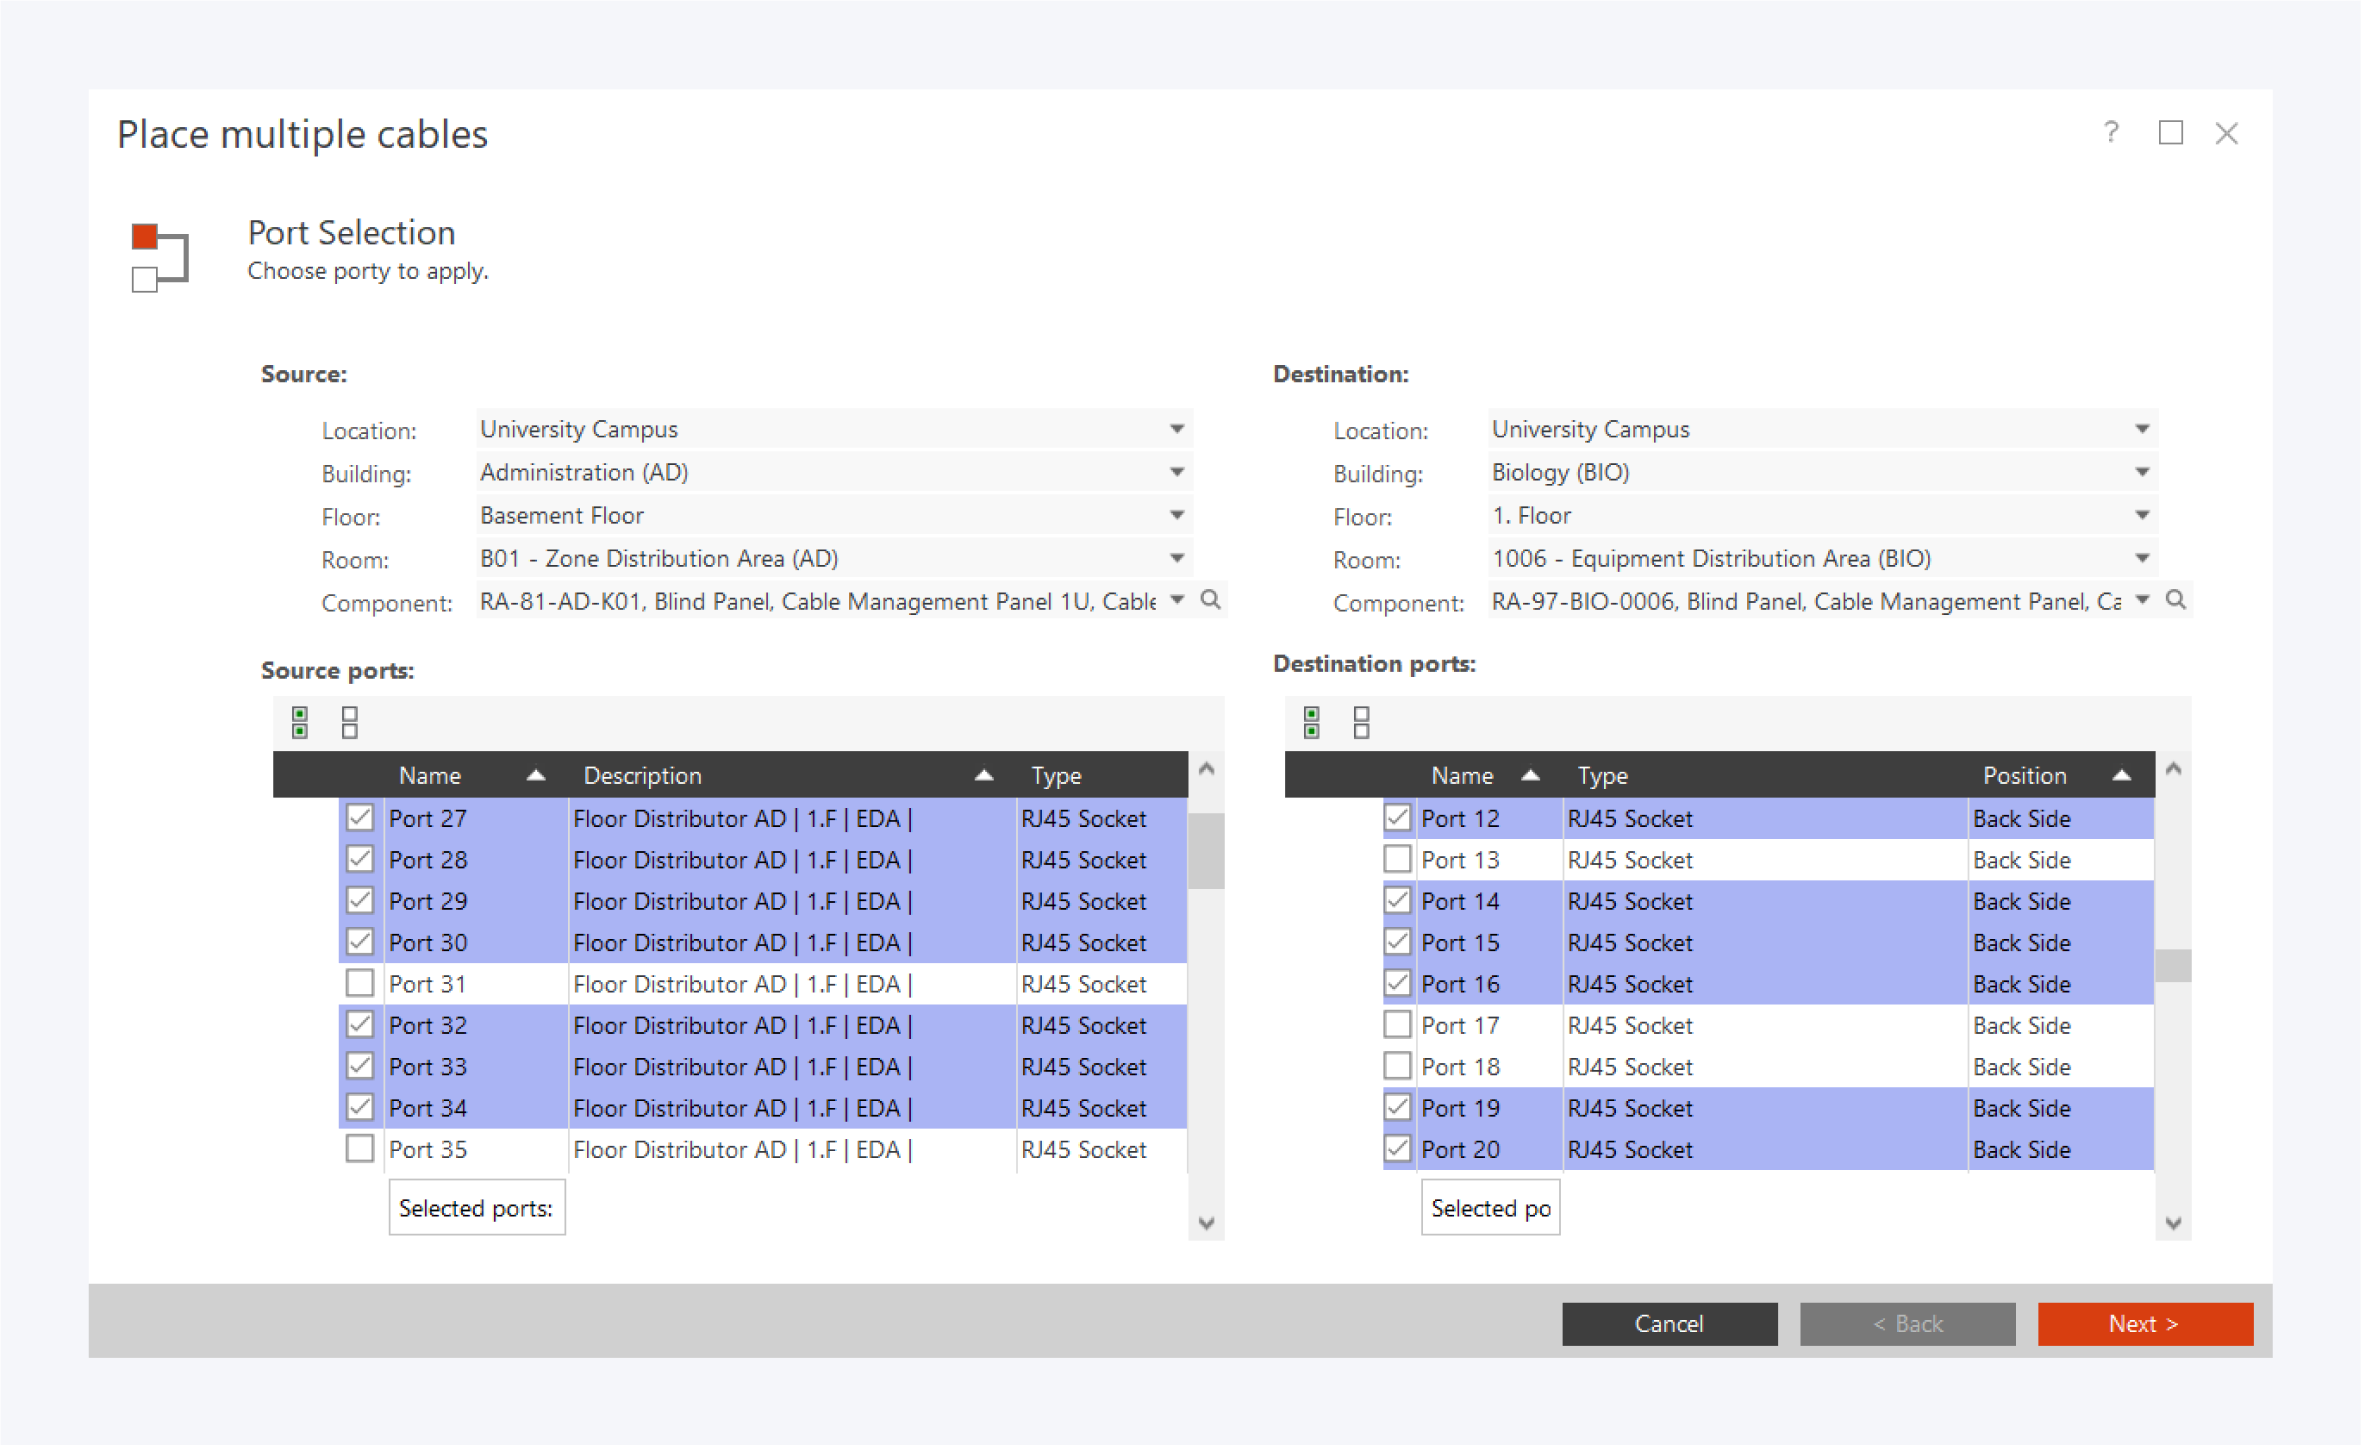Sort source ports by Name arrow
The image size is (2361, 1445).
pos(536,775)
